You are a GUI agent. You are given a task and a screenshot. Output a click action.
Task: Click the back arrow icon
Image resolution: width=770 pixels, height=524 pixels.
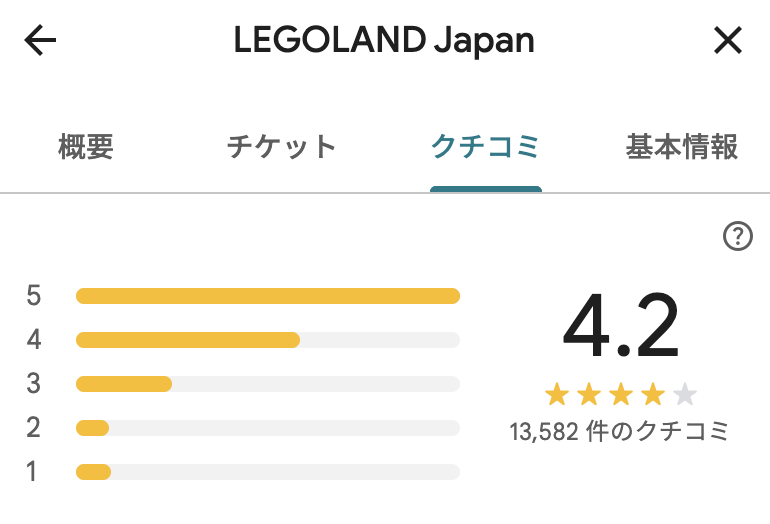[41, 41]
